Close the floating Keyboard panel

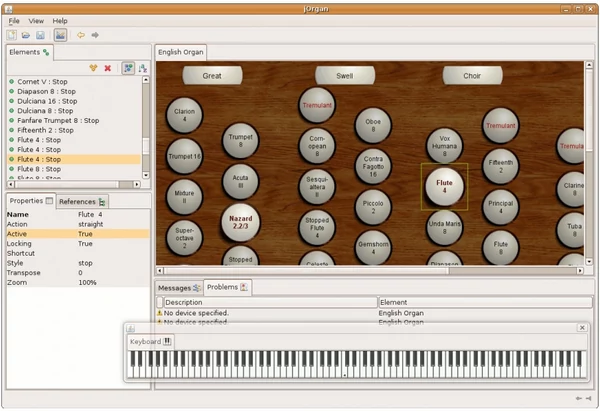click(582, 328)
